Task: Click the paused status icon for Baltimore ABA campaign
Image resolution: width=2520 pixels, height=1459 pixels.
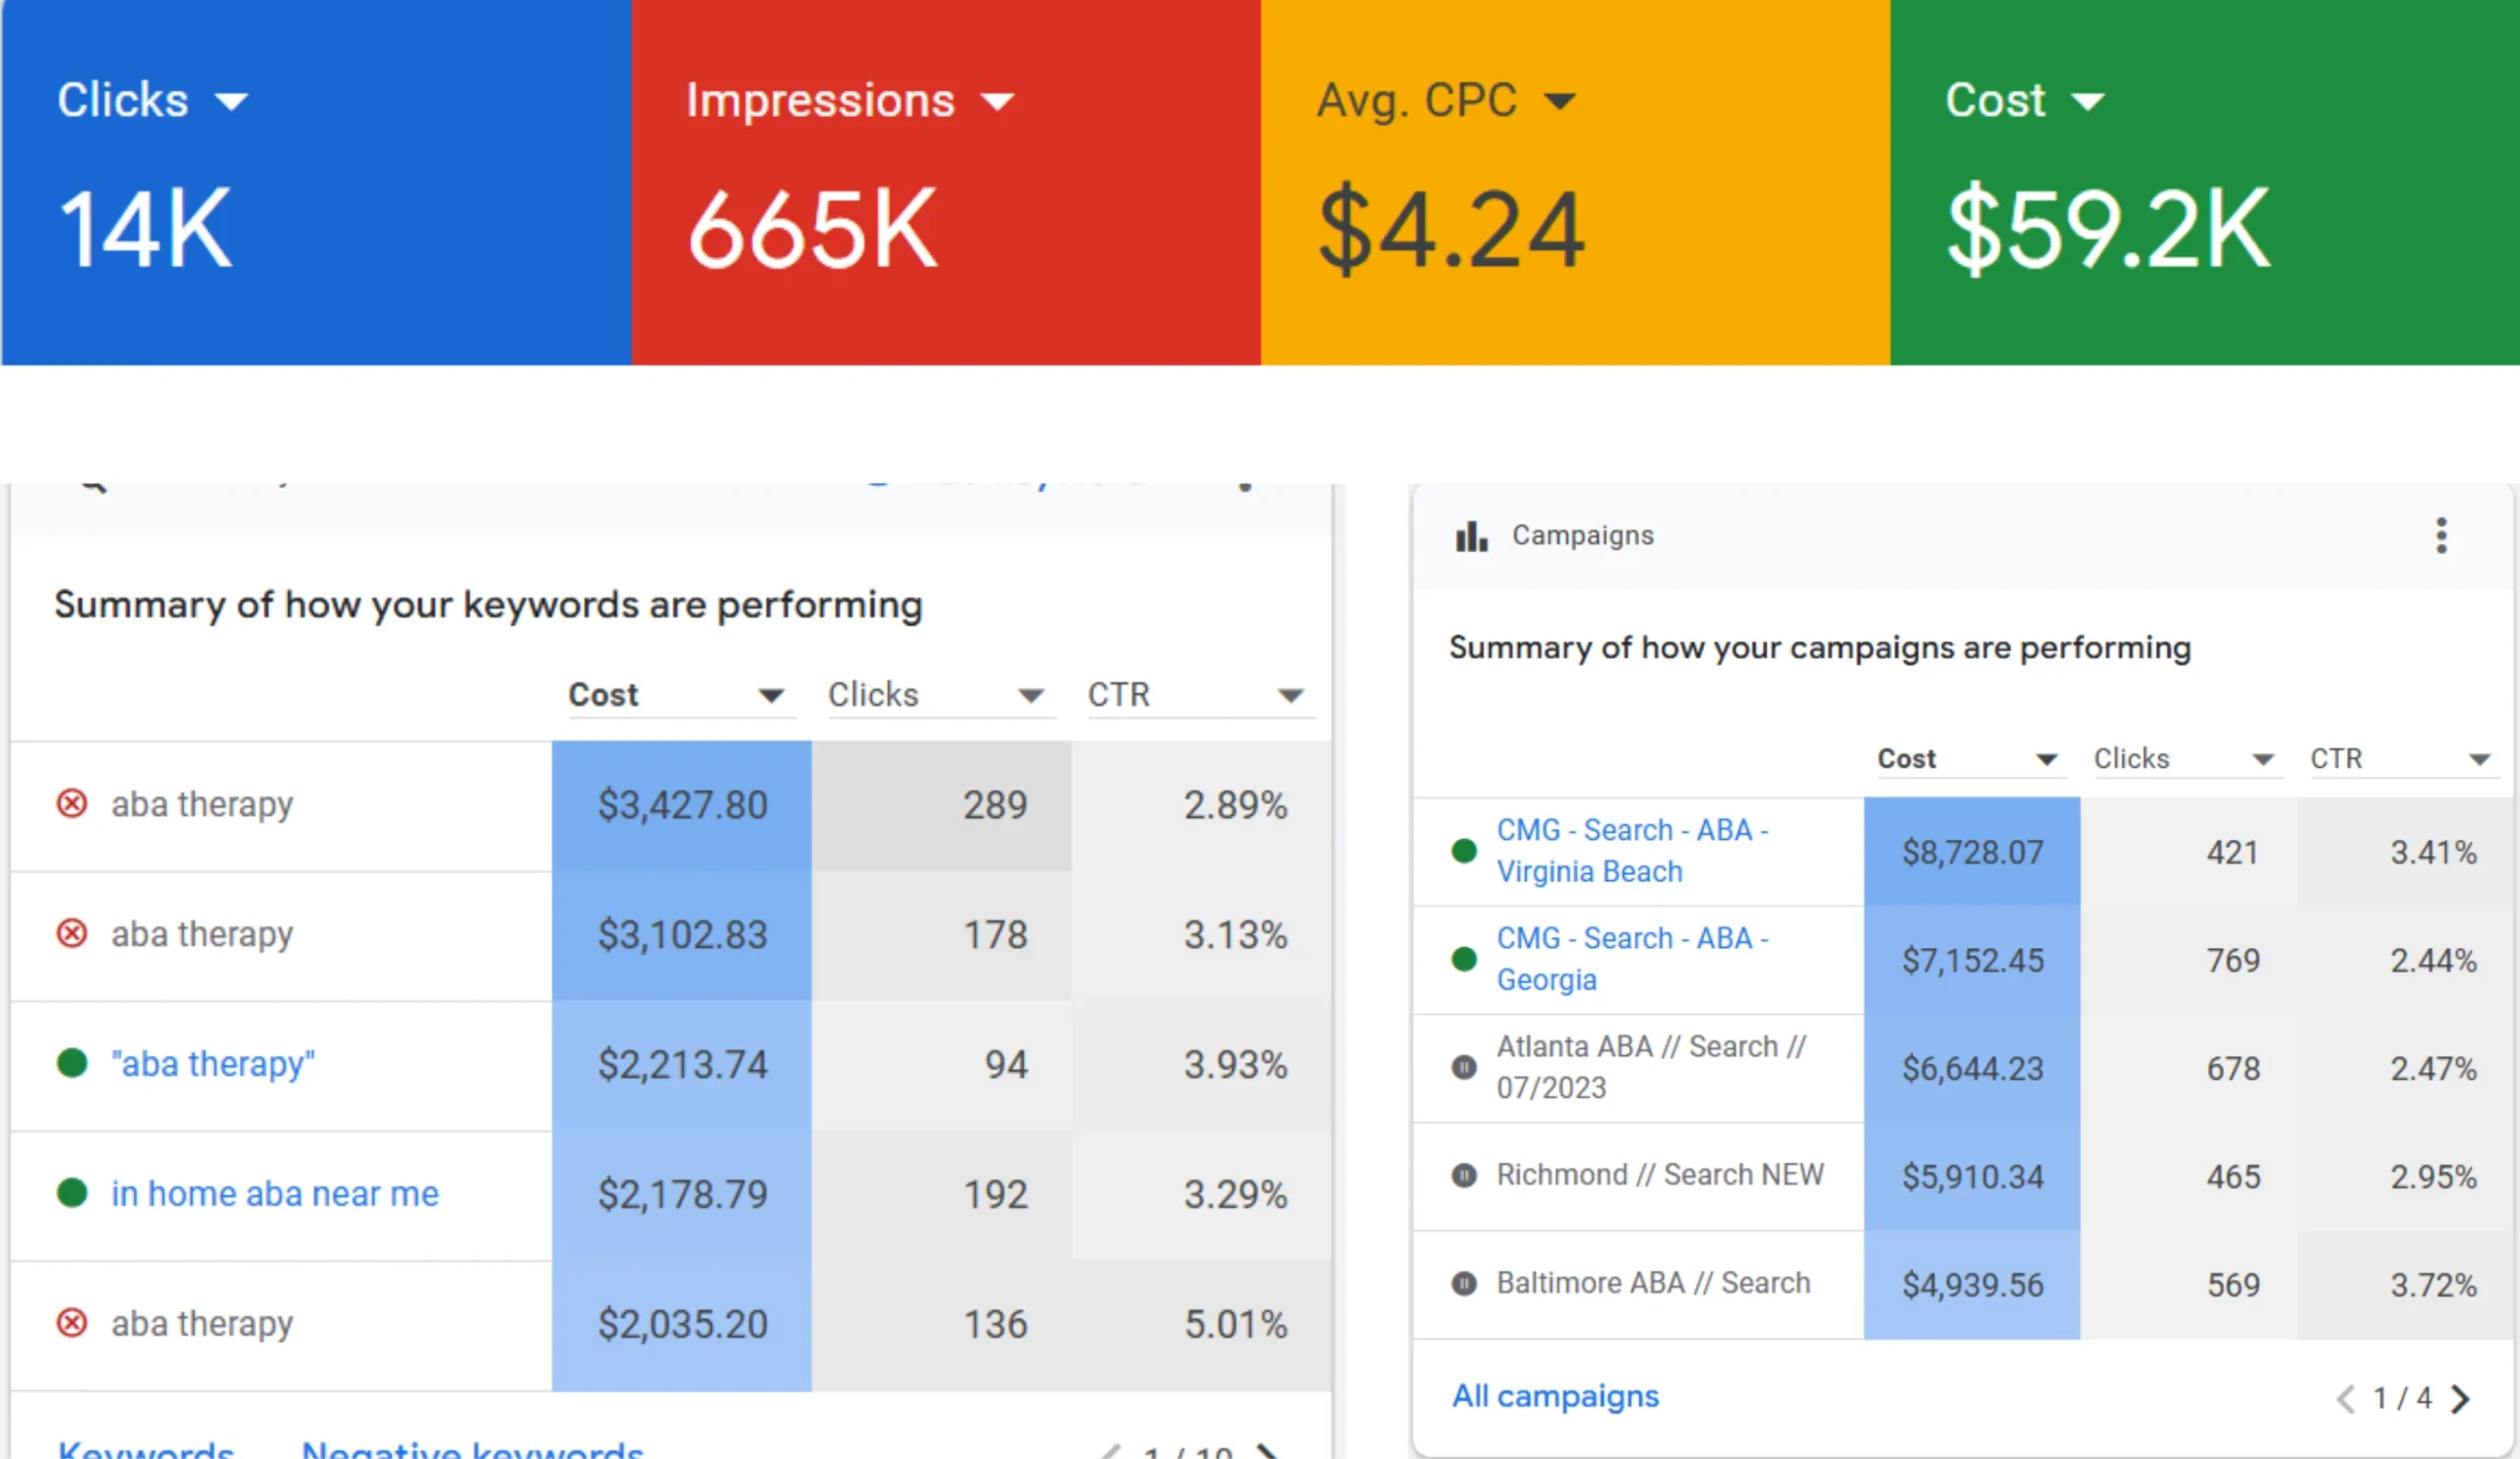Action: (1464, 1283)
